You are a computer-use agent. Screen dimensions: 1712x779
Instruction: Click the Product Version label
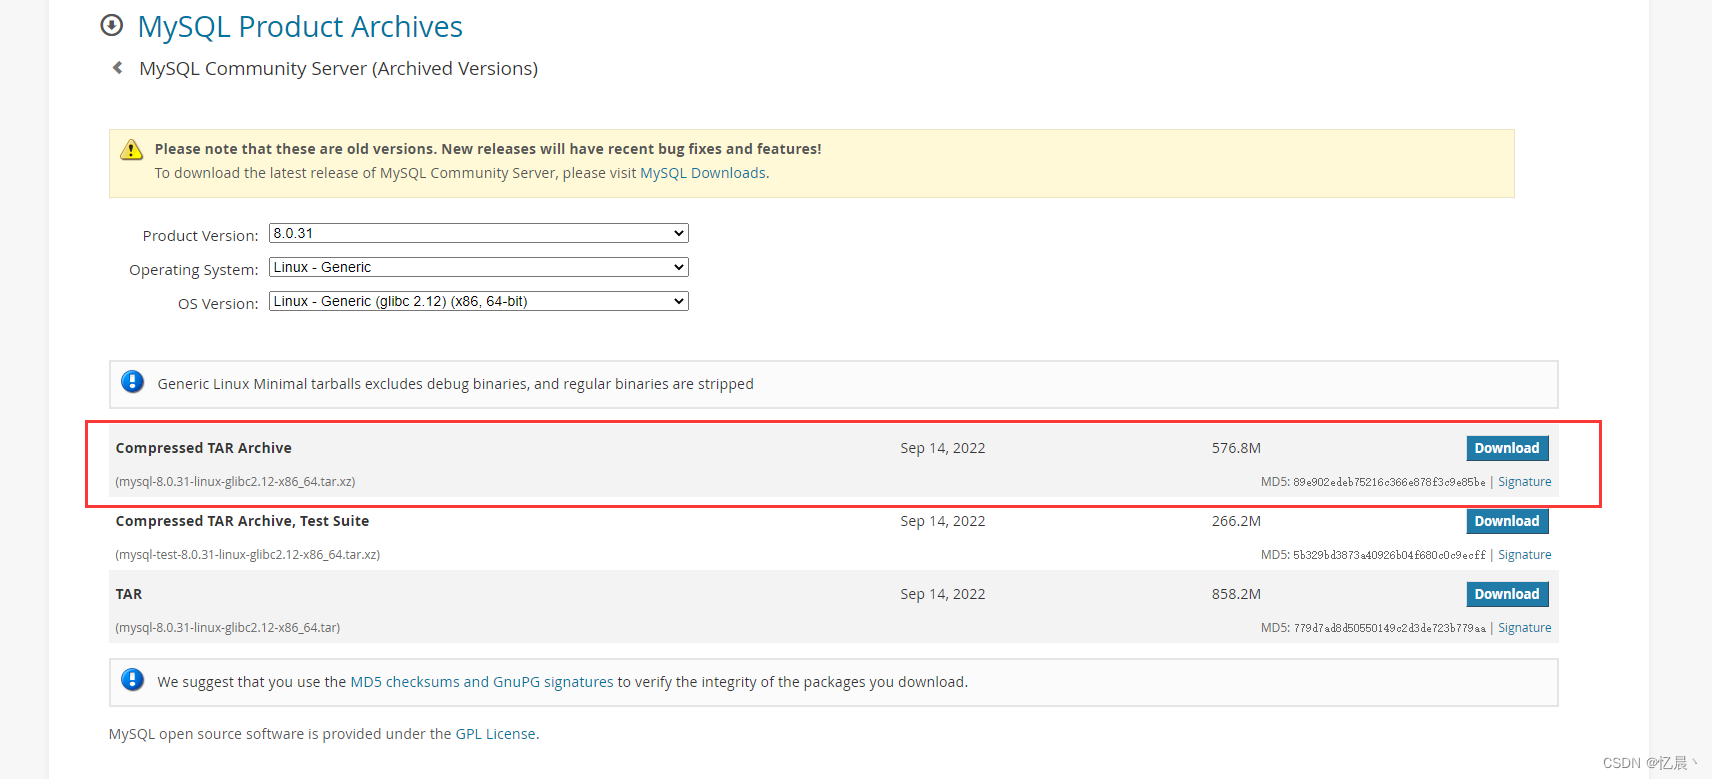click(x=200, y=236)
